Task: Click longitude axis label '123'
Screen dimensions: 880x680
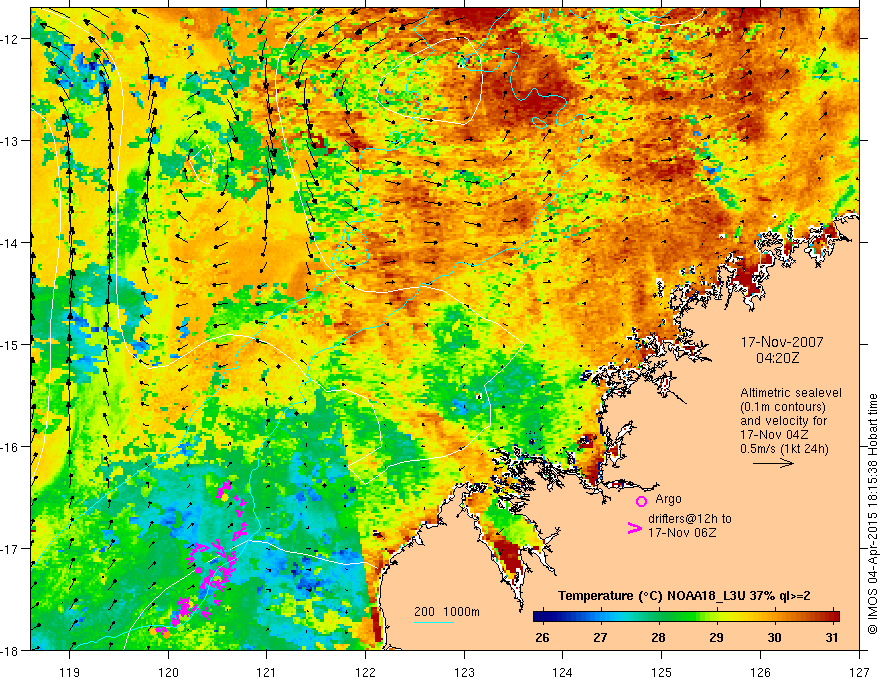Action: [x=464, y=672]
